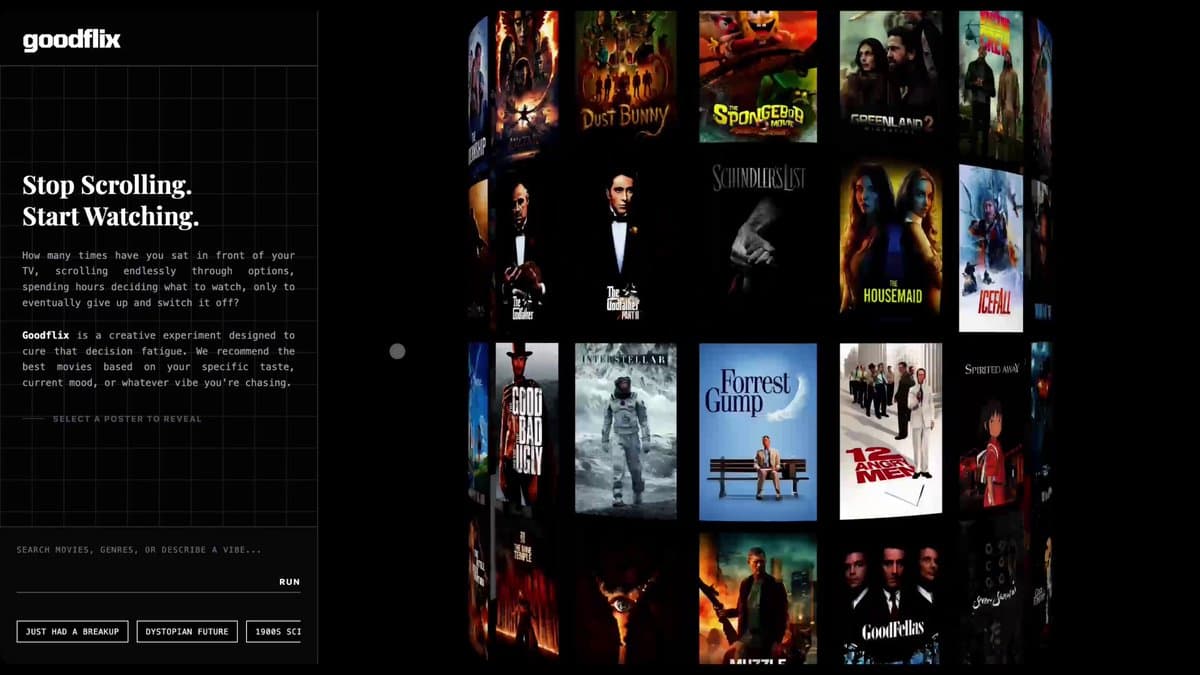Image resolution: width=1200 pixels, height=675 pixels.
Task: Select The Godfather Part II poster
Action: pyautogui.click(x=625, y=245)
